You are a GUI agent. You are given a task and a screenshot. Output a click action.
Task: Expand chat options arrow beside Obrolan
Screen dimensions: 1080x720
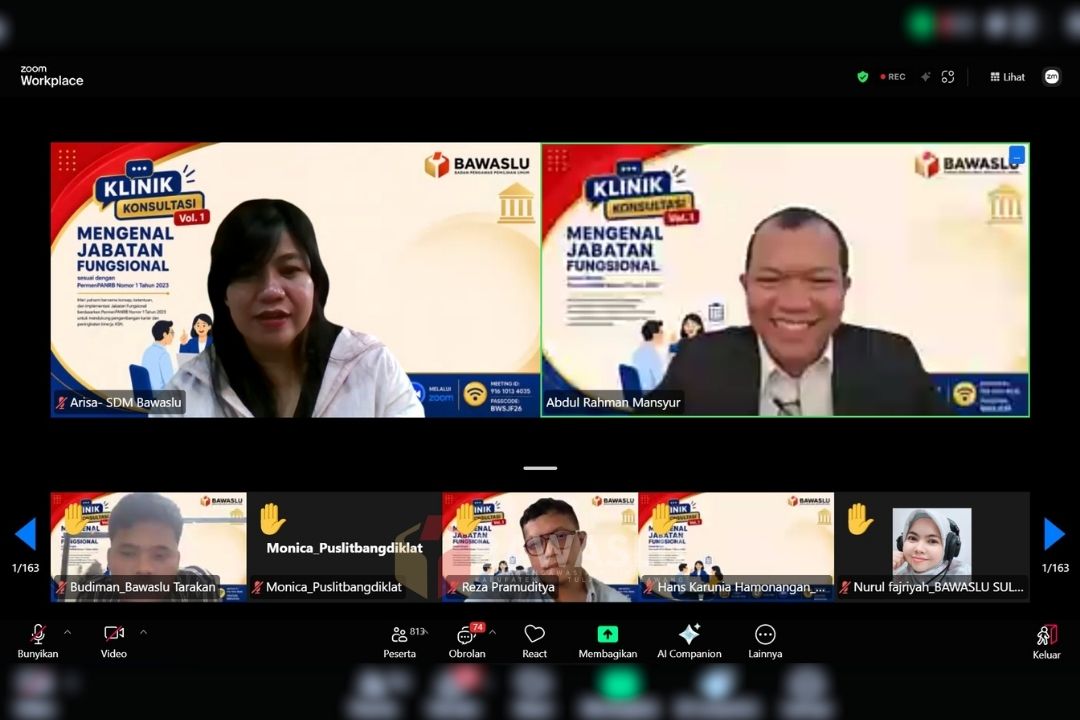pos(493,632)
